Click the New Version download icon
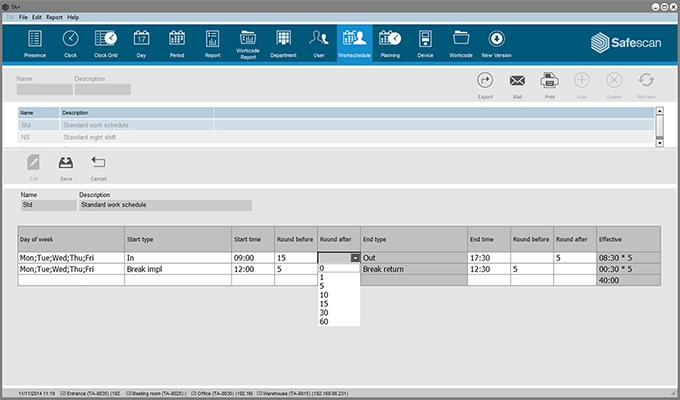680x400 pixels. (x=497, y=39)
